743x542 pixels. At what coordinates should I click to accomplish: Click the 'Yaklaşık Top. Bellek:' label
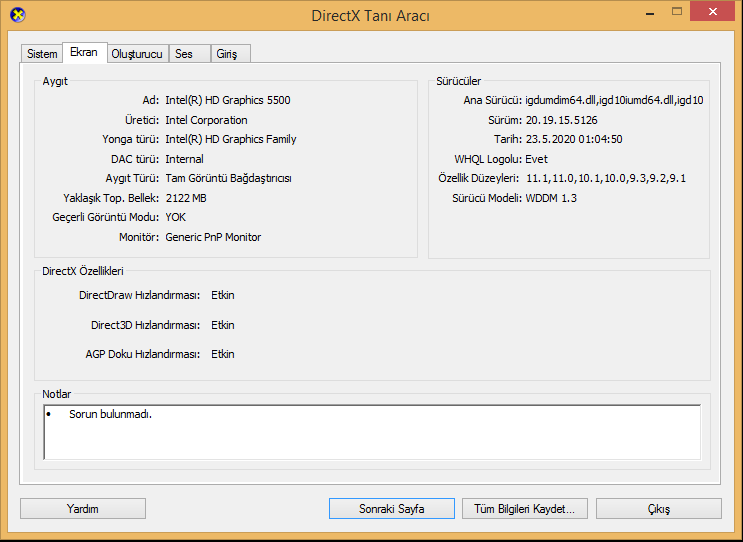[111, 198]
